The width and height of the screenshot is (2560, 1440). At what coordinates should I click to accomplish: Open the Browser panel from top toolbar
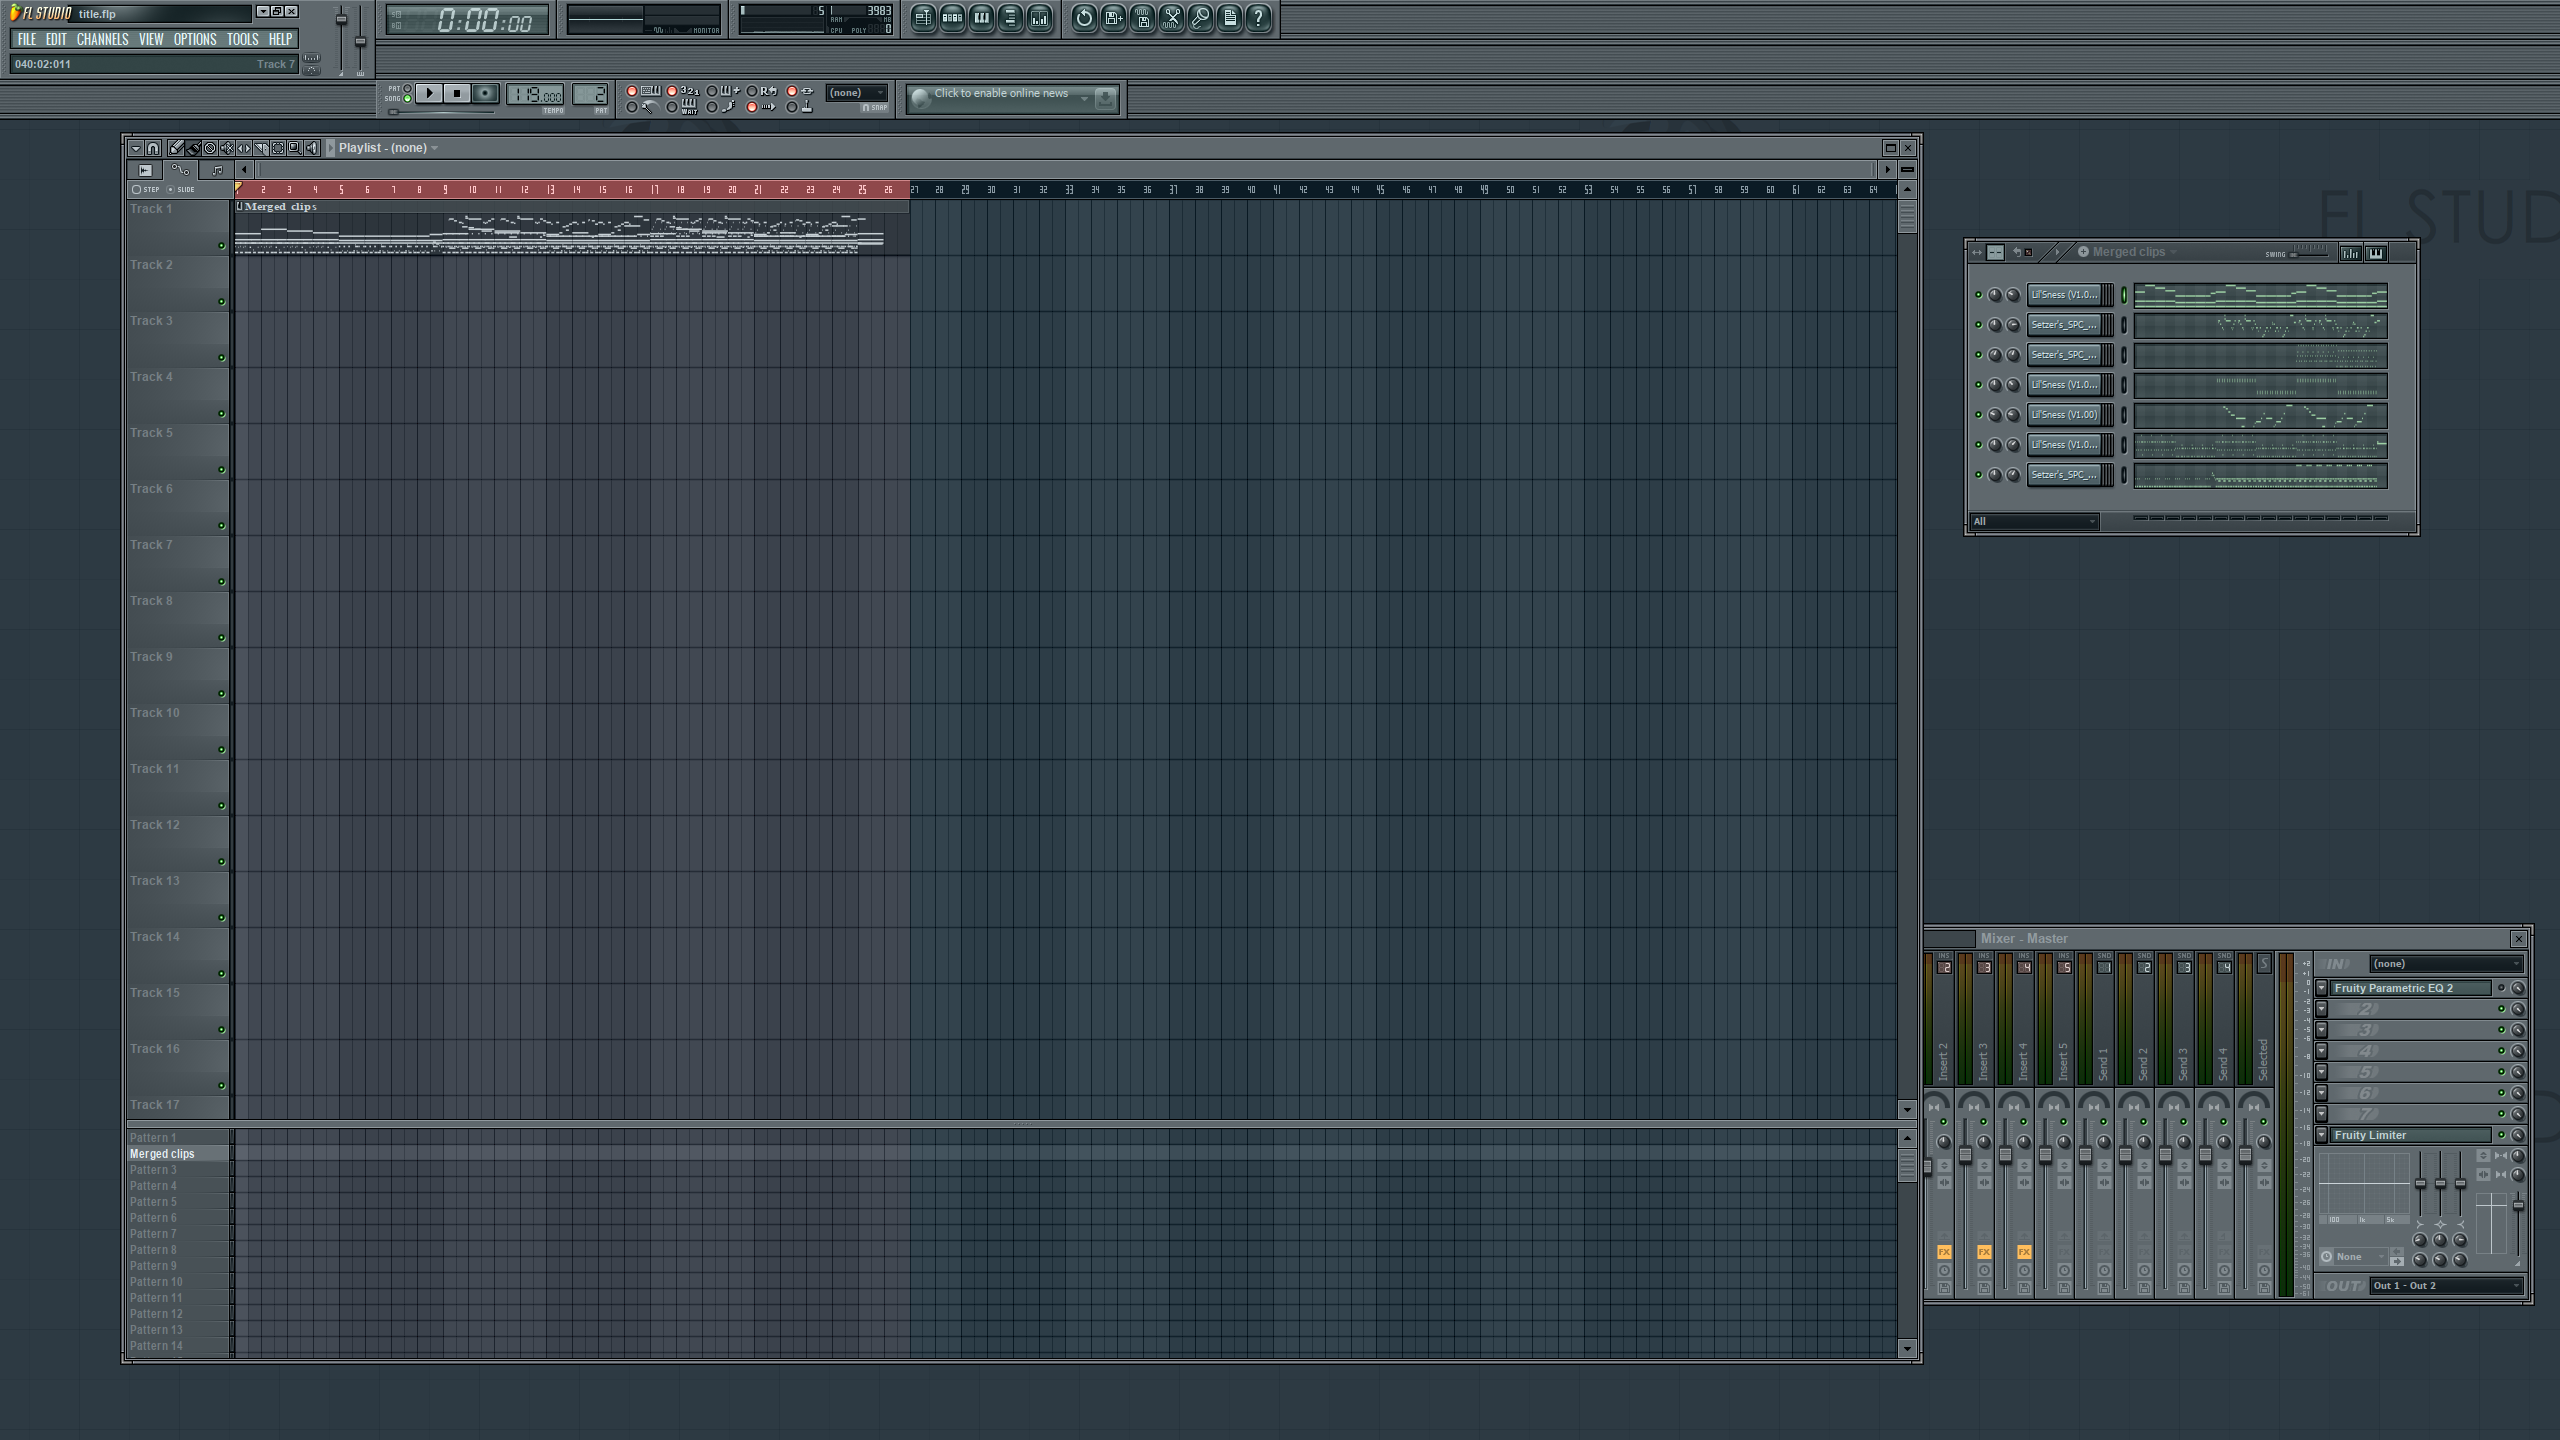(1010, 18)
